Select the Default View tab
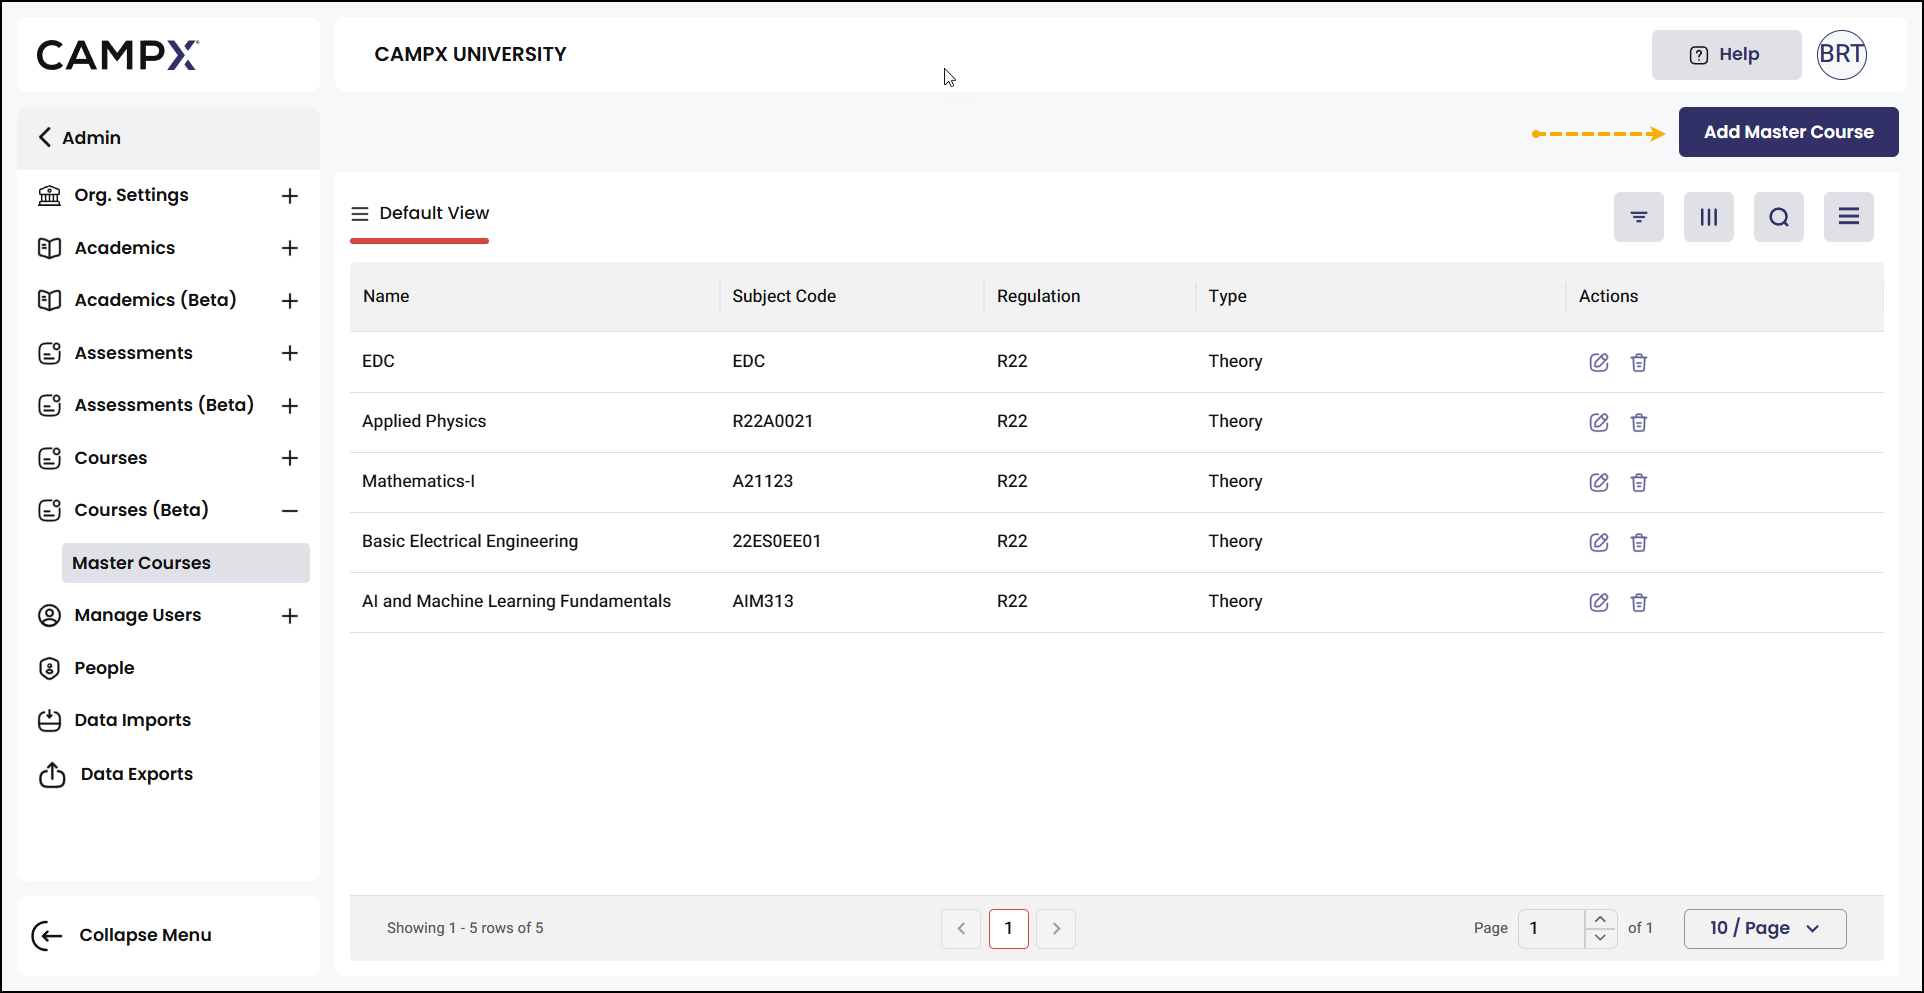Image resolution: width=1924 pixels, height=993 pixels. point(420,213)
